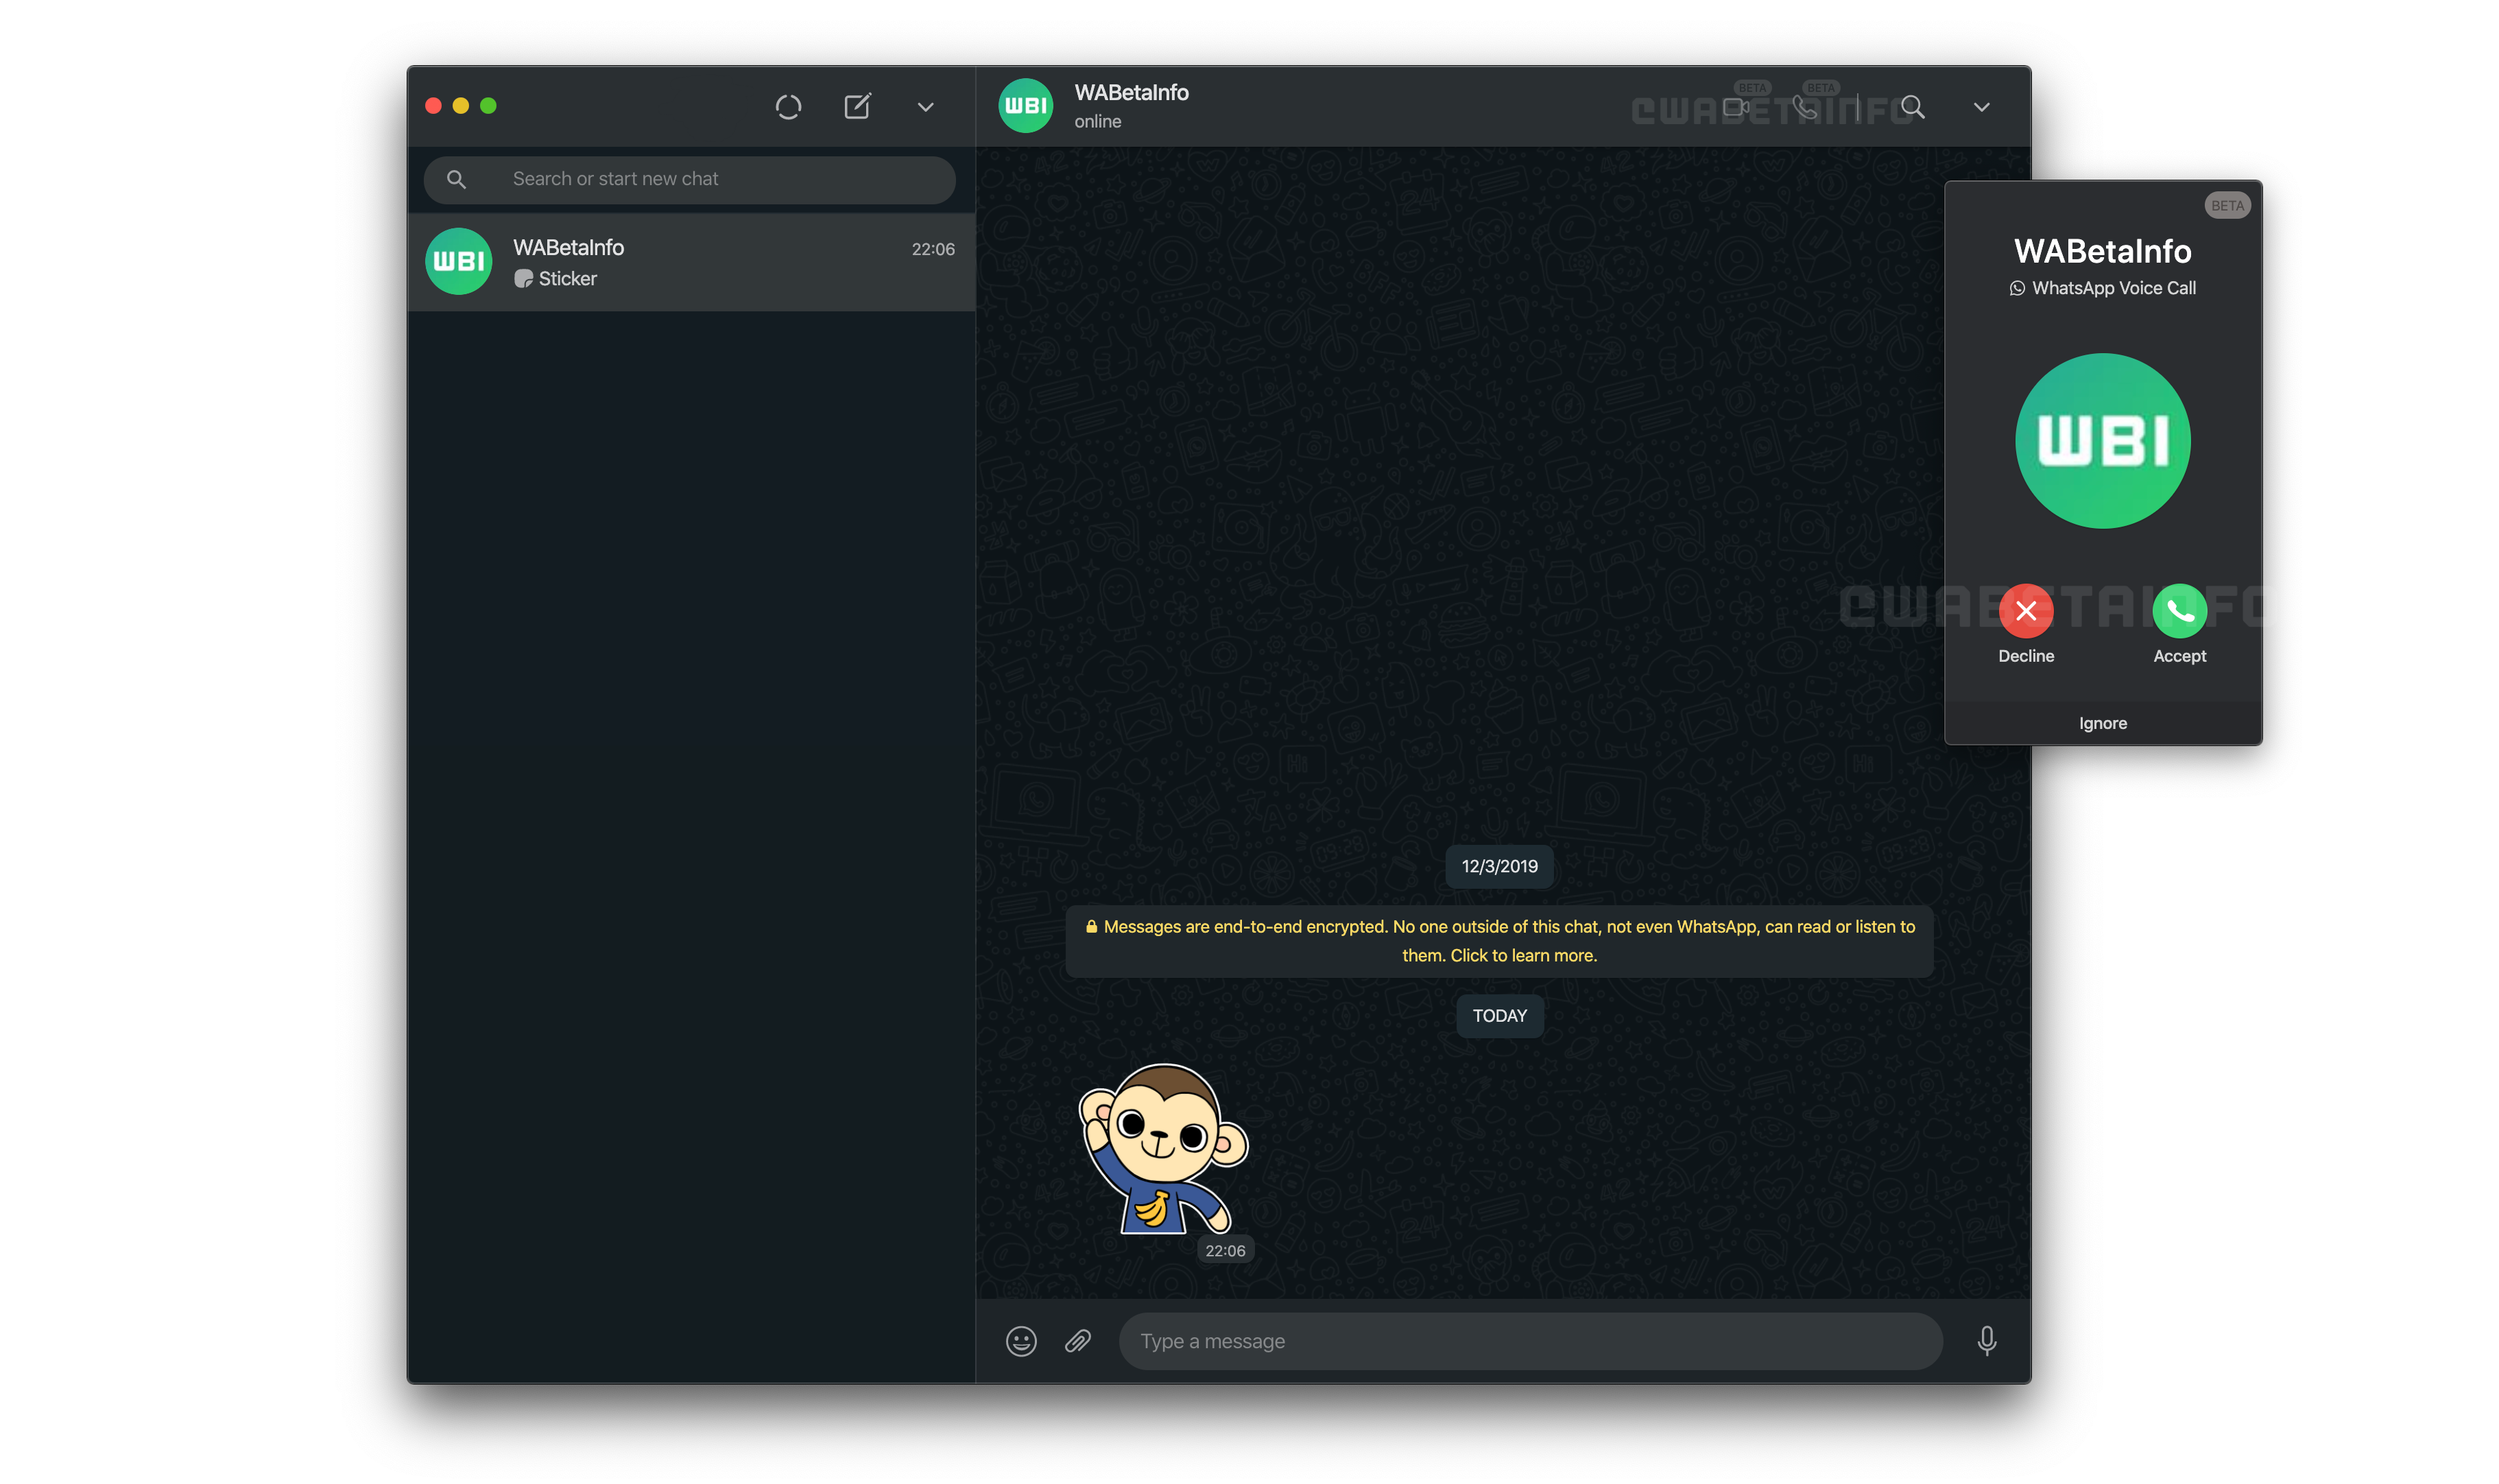
Task: Start a new chat with compose icon
Action: coord(857,106)
